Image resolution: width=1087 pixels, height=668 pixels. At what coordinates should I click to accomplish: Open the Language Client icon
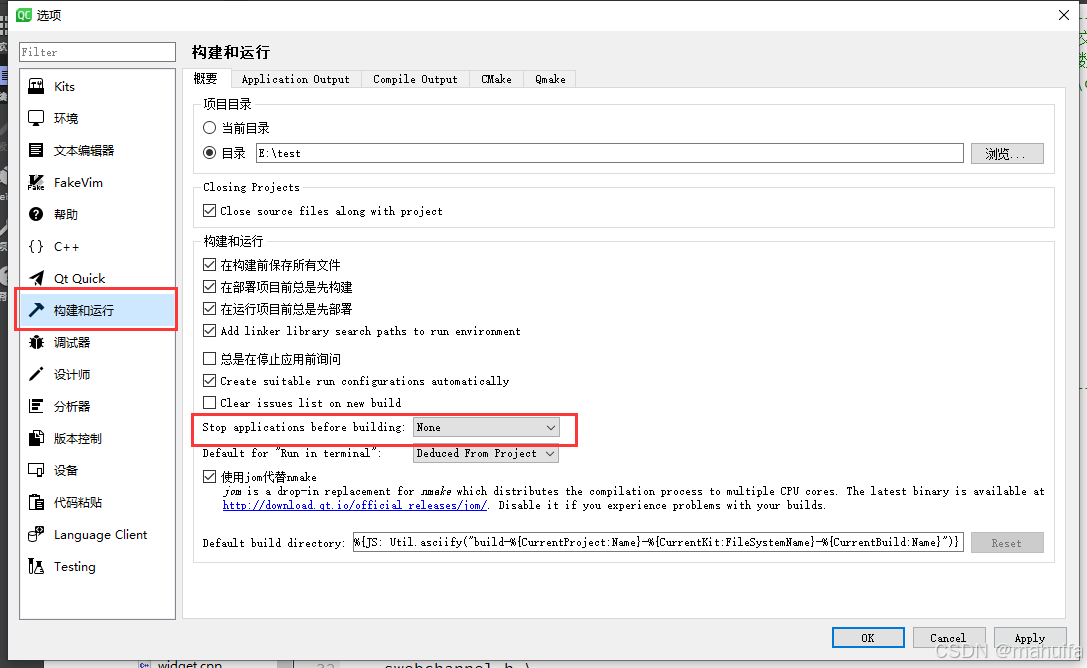click(36, 534)
